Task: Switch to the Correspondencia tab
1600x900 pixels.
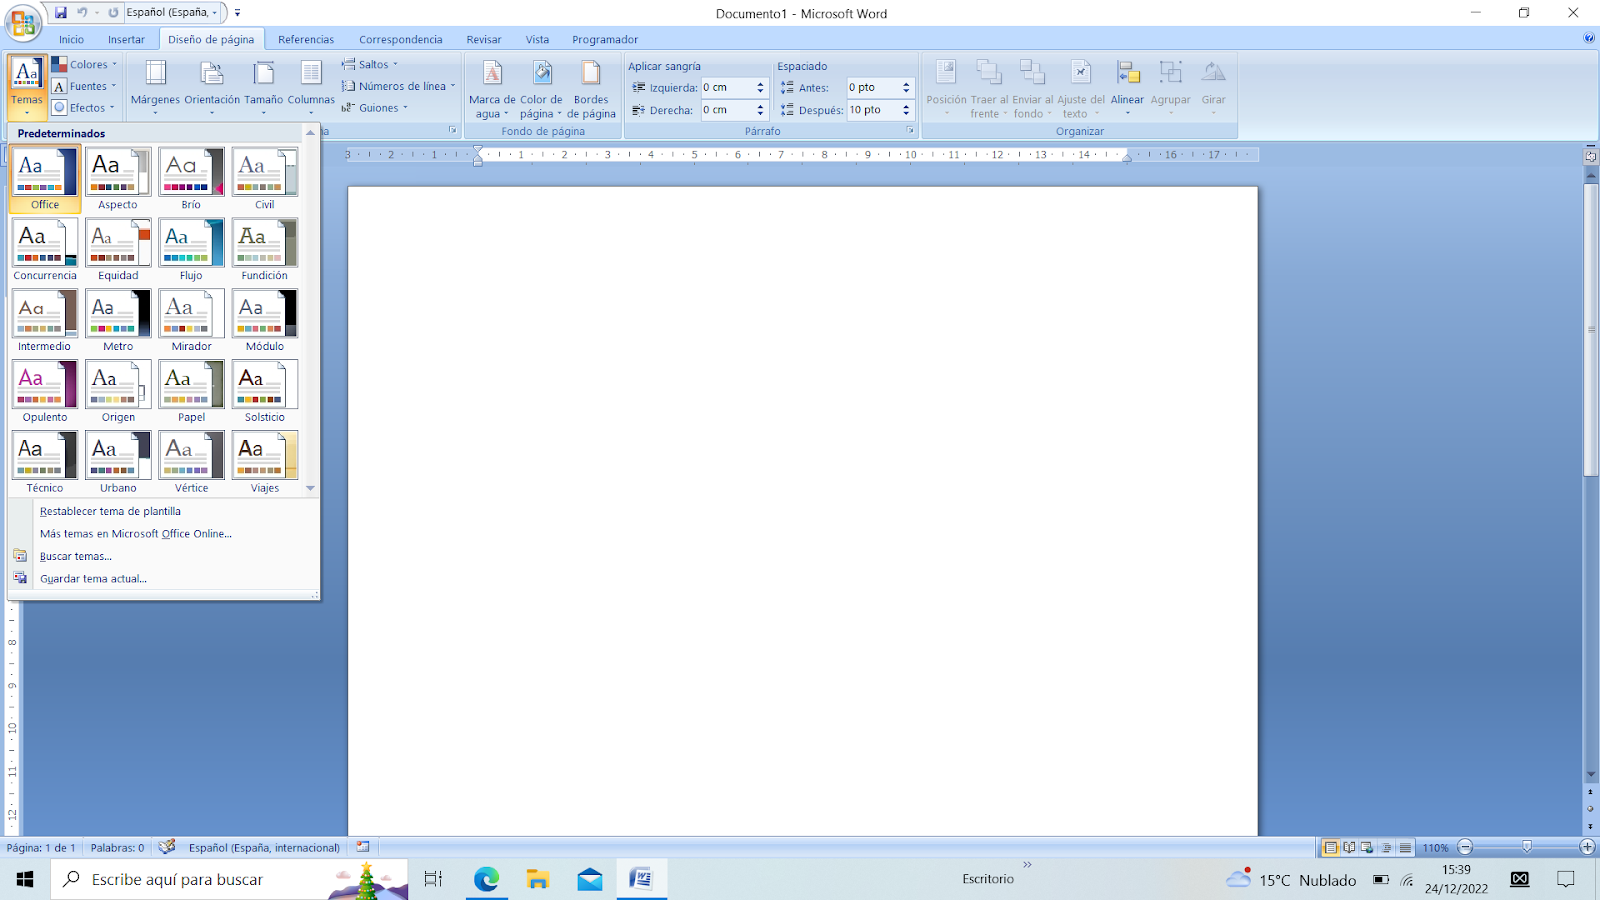Action: [400, 40]
